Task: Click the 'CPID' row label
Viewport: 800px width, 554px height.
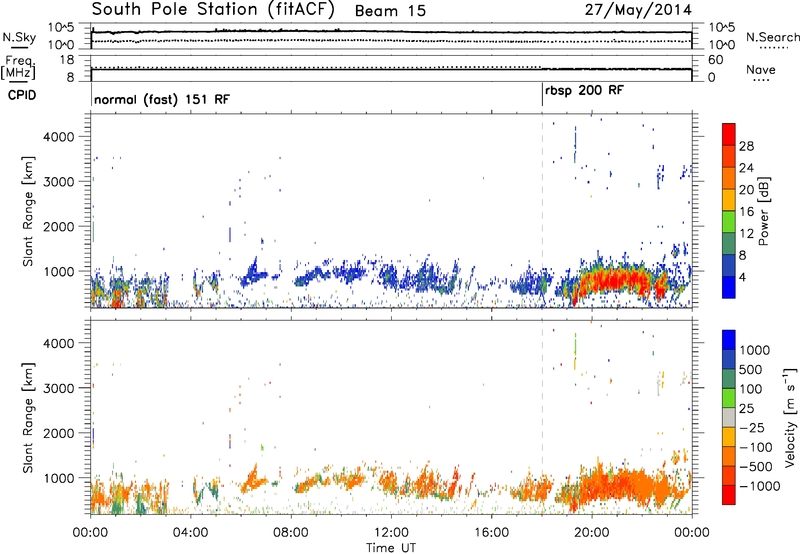Action: [x=22, y=95]
